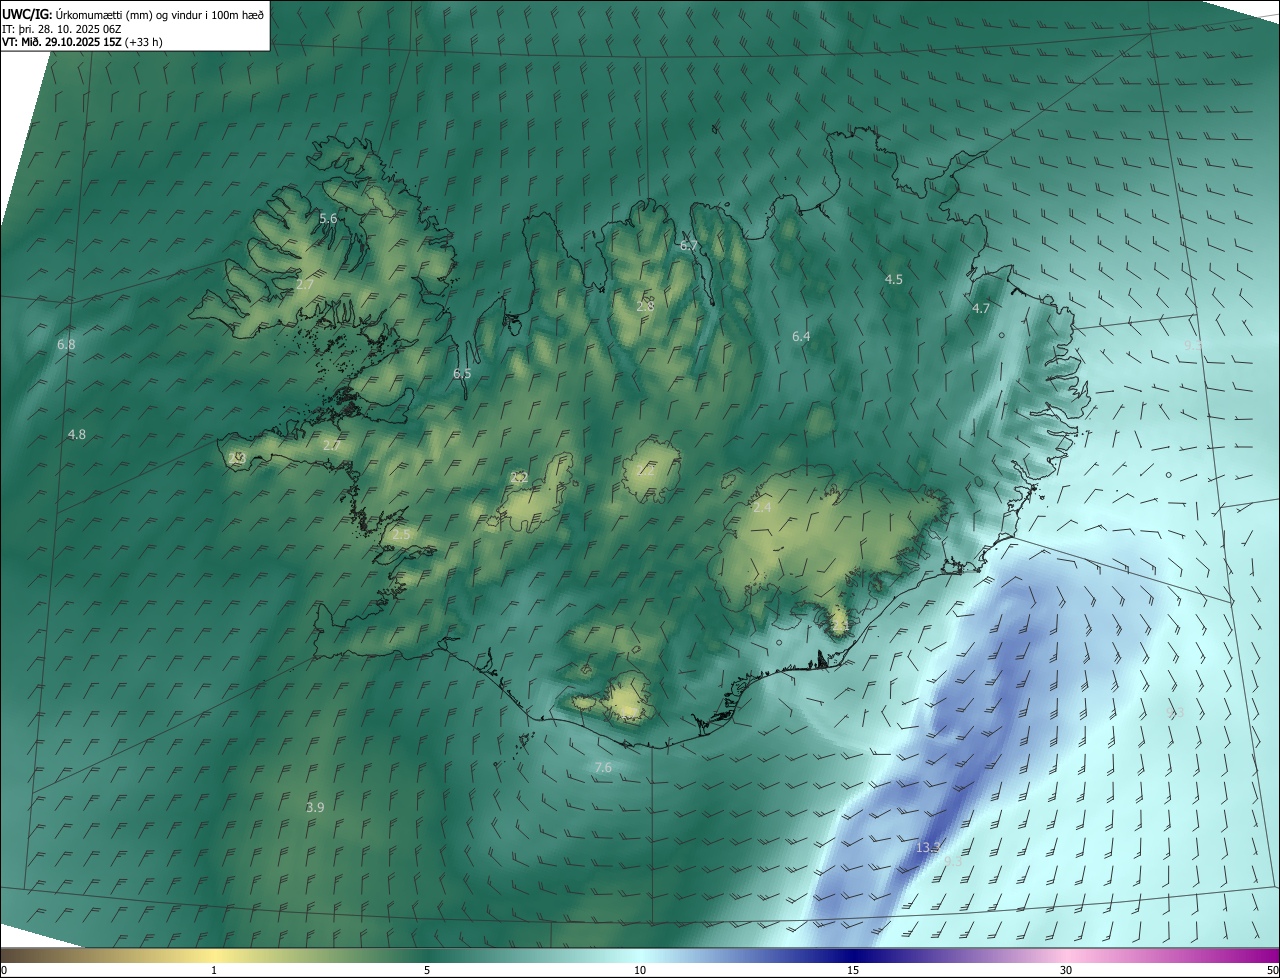The width and height of the screenshot is (1280, 978).
Task: Click the 13.3 maximum value label
Action: point(928,847)
